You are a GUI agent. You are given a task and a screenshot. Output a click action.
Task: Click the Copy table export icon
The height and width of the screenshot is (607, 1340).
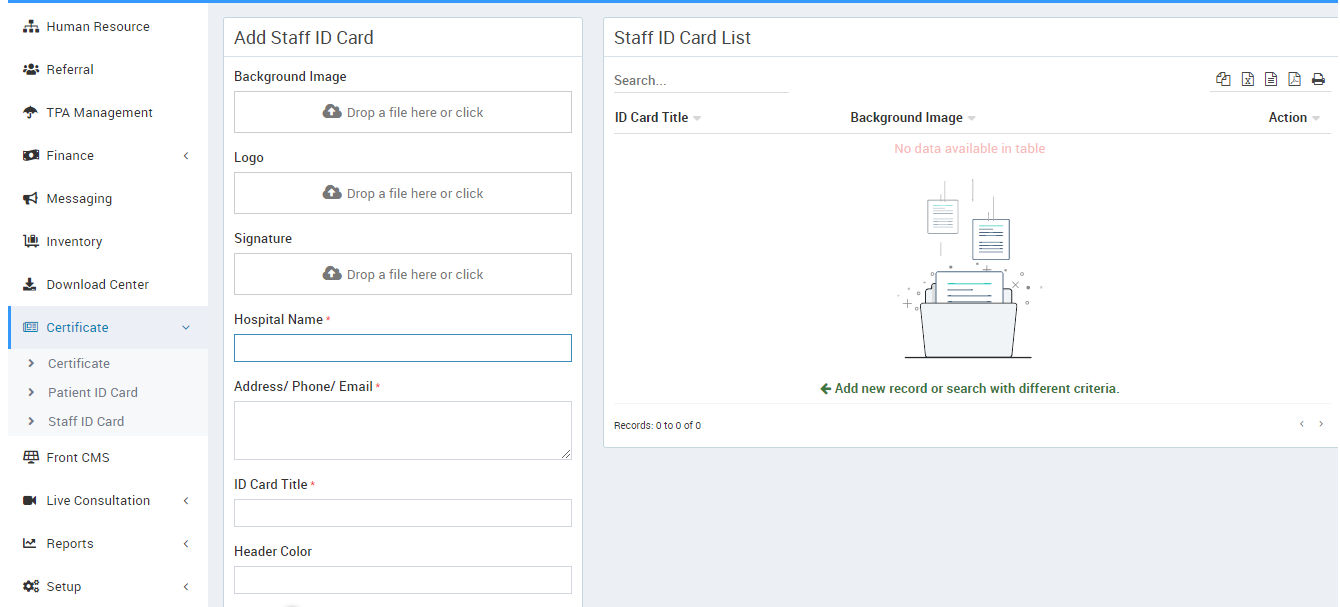pyautogui.click(x=1223, y=80)
